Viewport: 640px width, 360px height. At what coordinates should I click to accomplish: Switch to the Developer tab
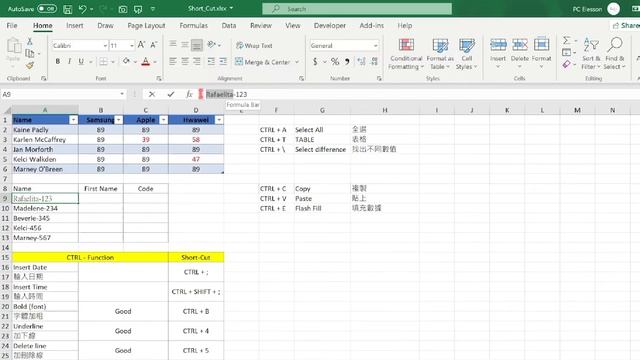coord(329,25)
